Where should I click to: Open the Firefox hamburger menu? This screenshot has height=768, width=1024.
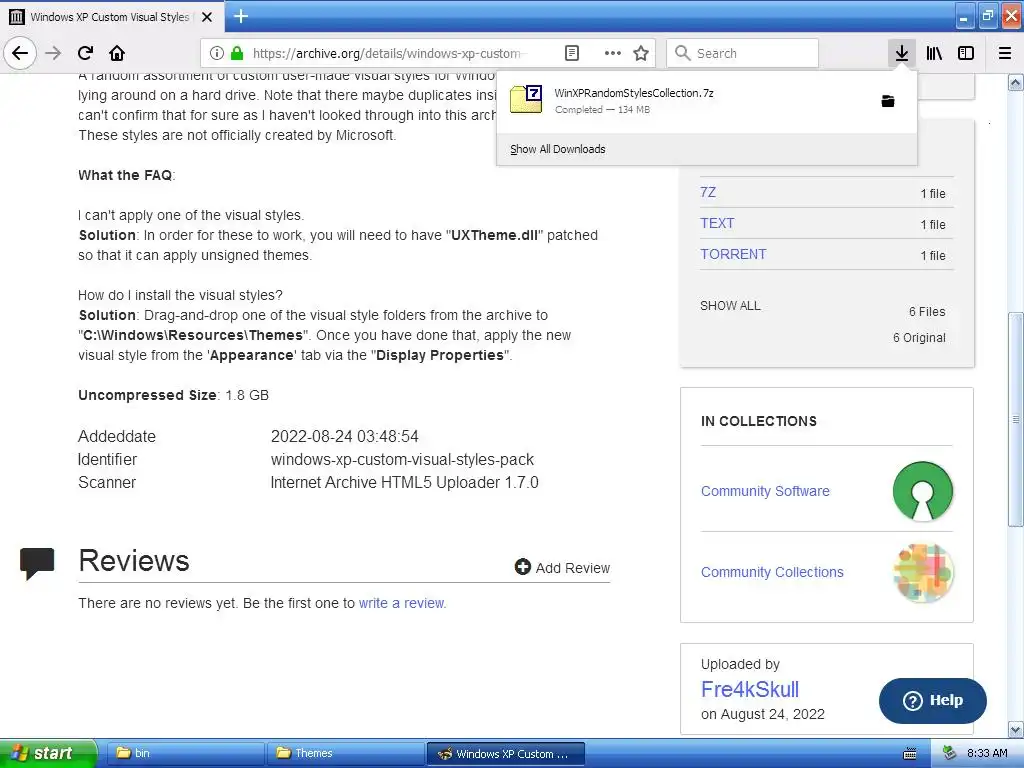click(1005, 53)
